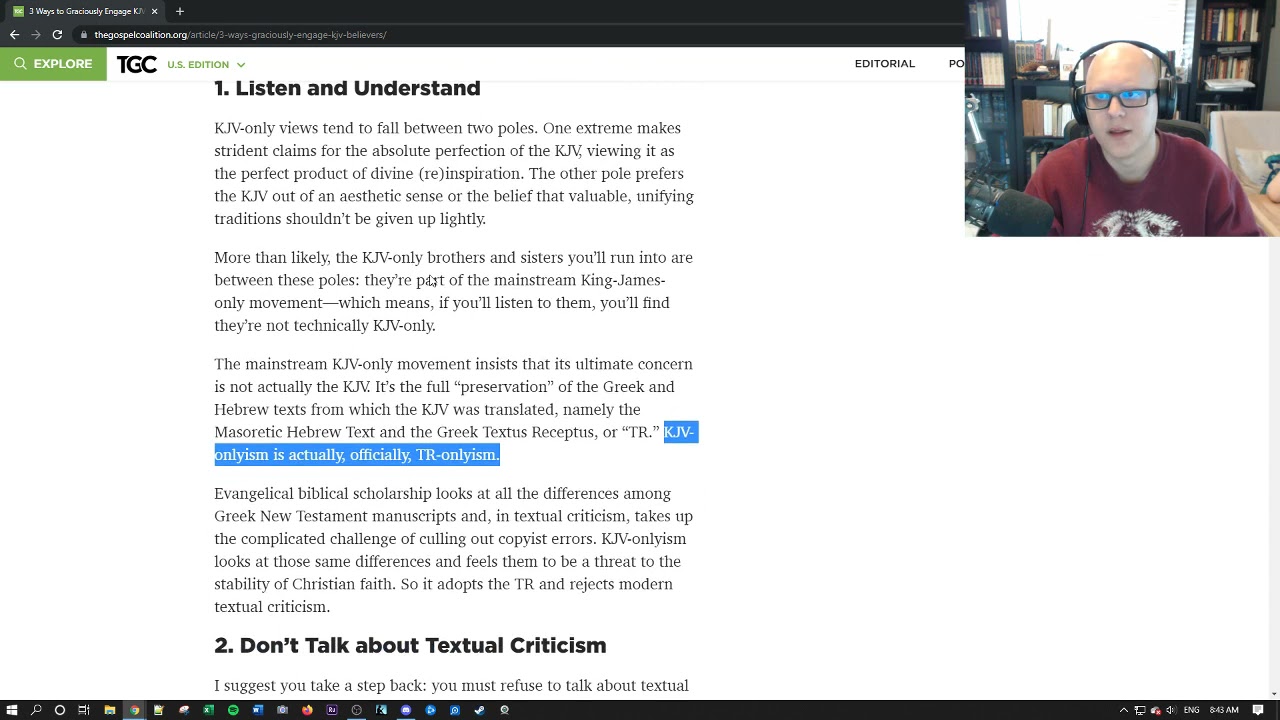Viewport: 1280px width, 720px height.
Task: Reload the page with the refresh icon
Action: click(57, 35)
